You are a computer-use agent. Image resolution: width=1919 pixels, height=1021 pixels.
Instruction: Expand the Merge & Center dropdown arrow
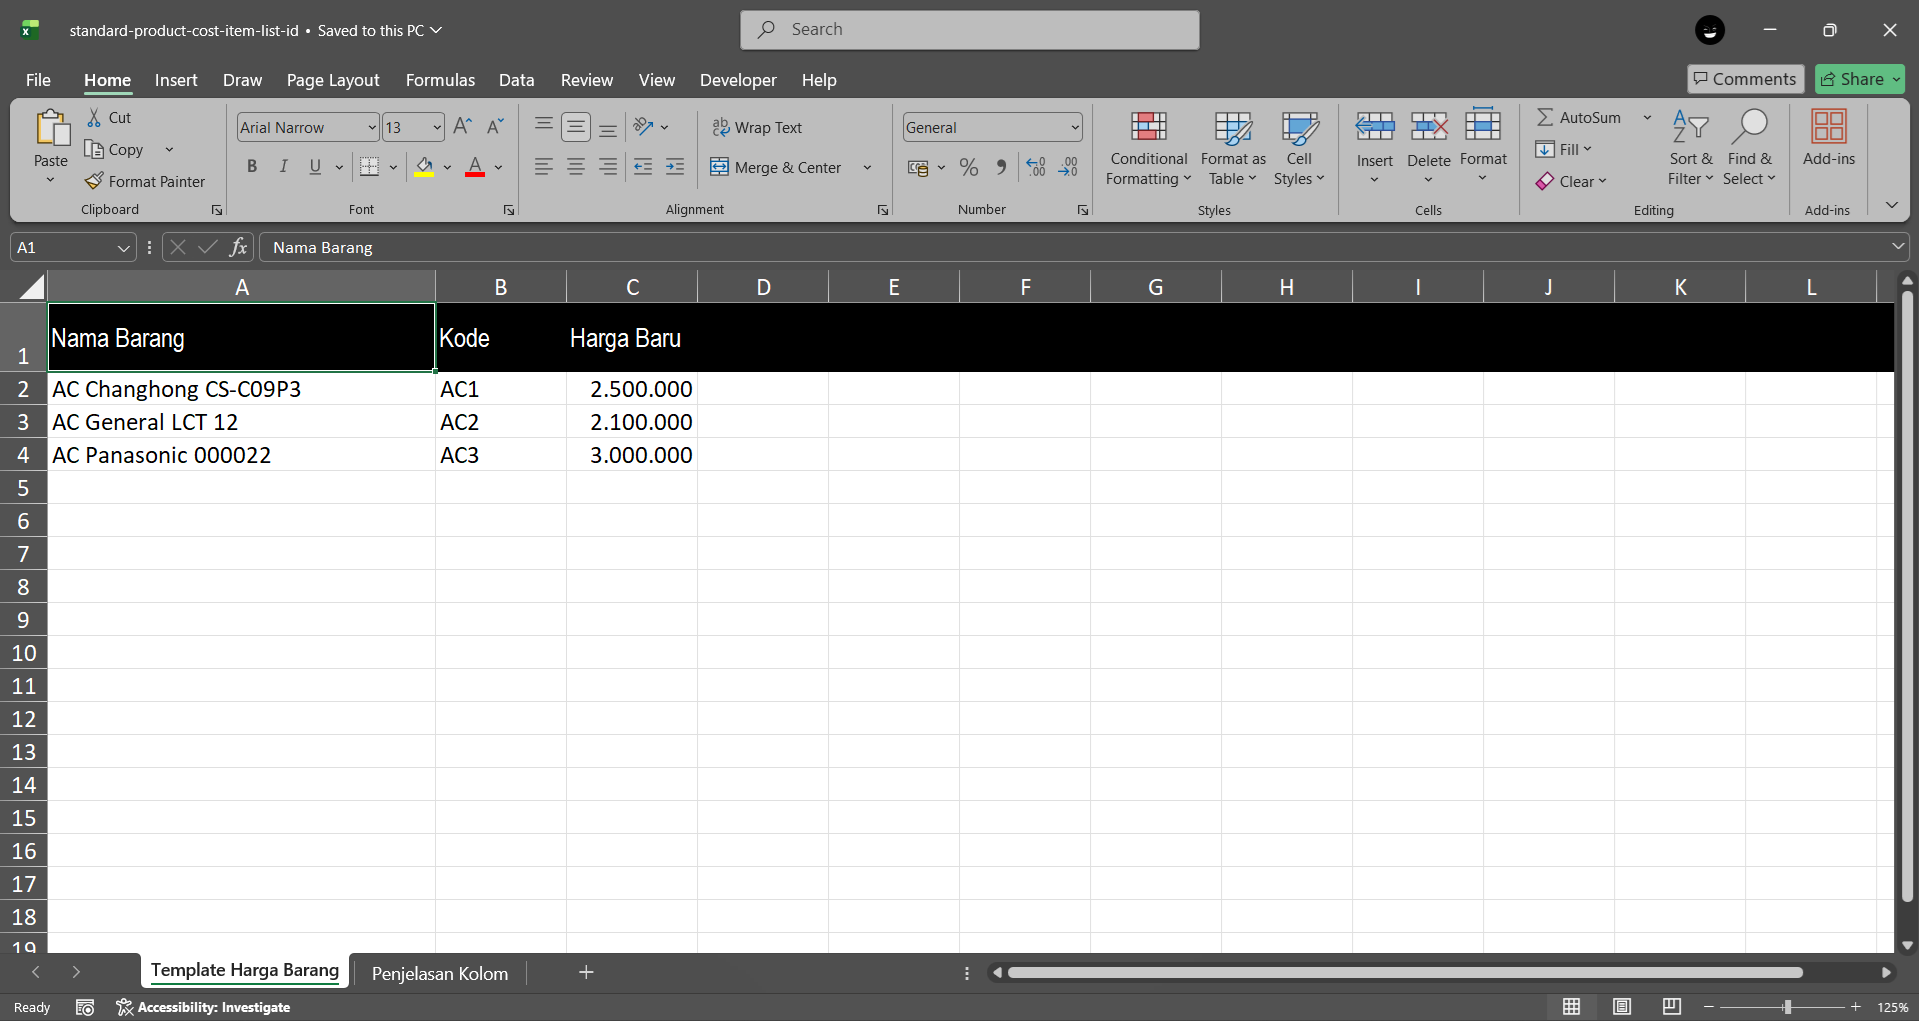[867, 167]
